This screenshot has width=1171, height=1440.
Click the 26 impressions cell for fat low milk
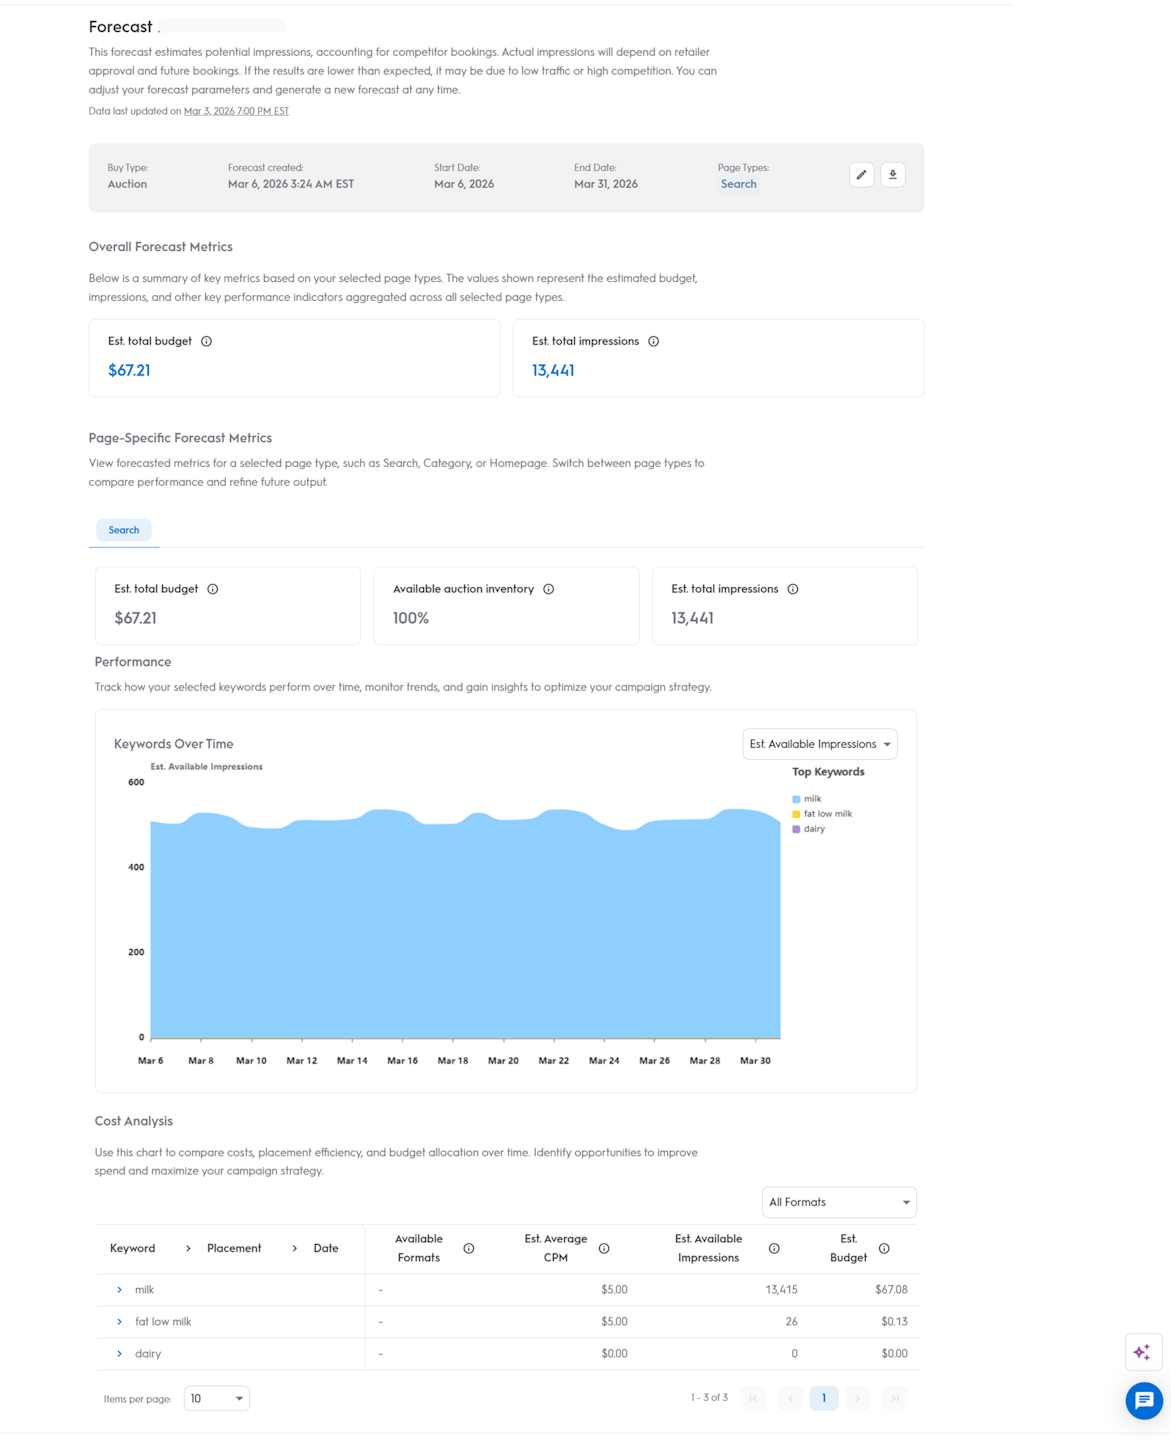792,1323
